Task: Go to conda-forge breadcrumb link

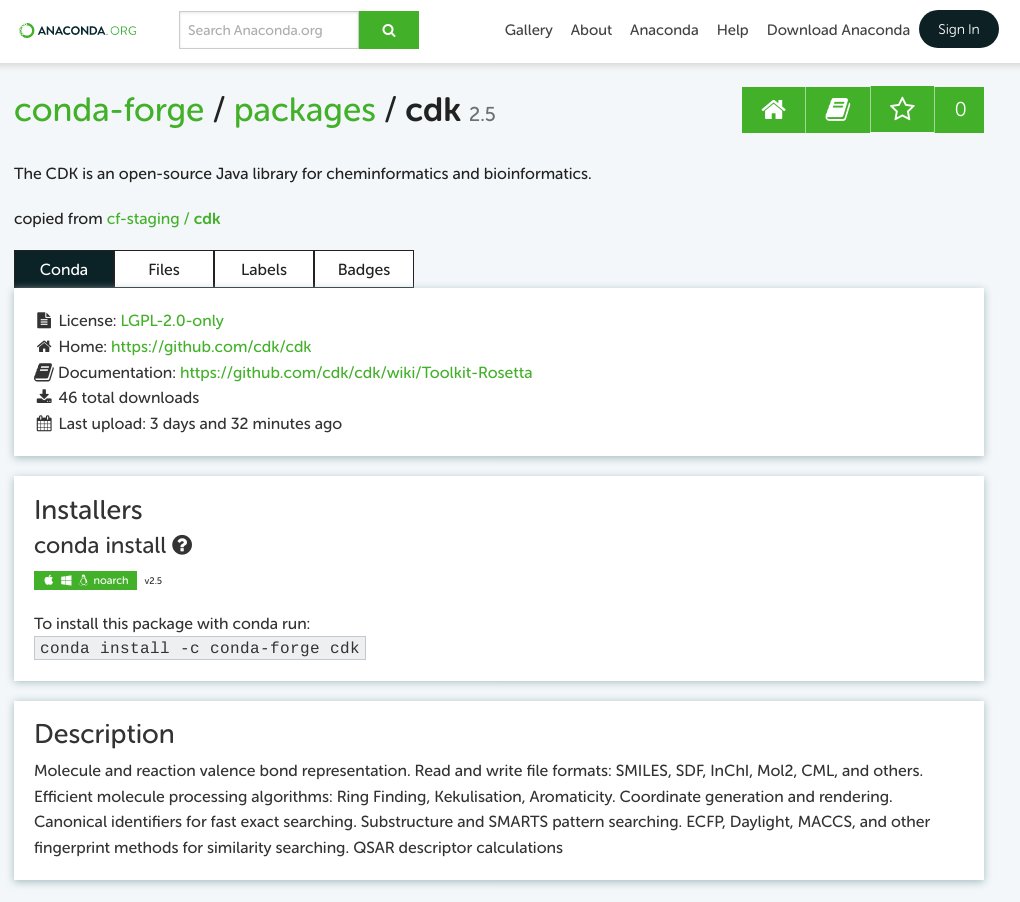Action: (109, 110)
